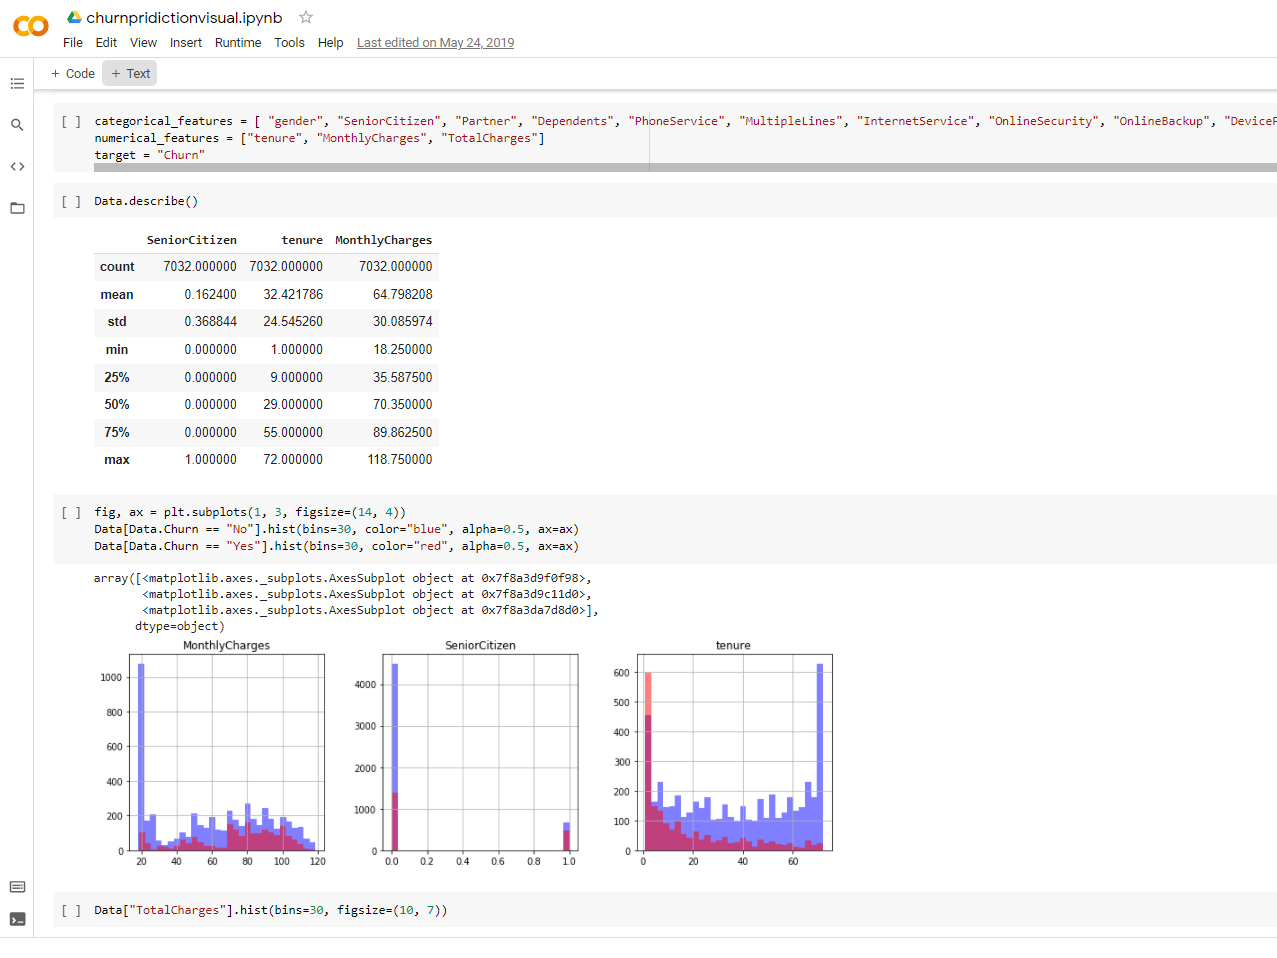Click the Data["TotalCharges"].hist code line
1277x958 pixels.
click(x=271, y=910)
